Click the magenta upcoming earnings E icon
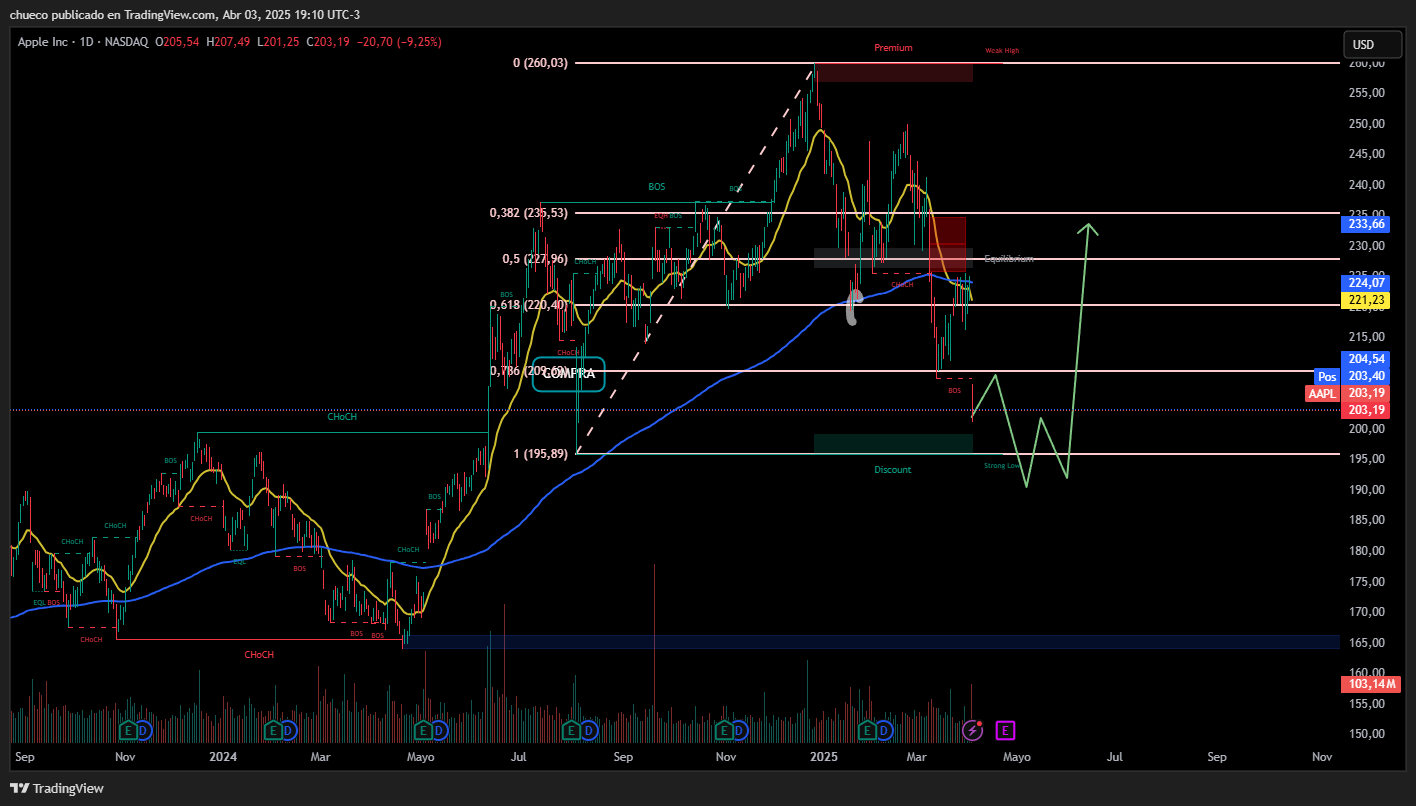This screenshot has height=806, width=1416. pos(1005,731)
